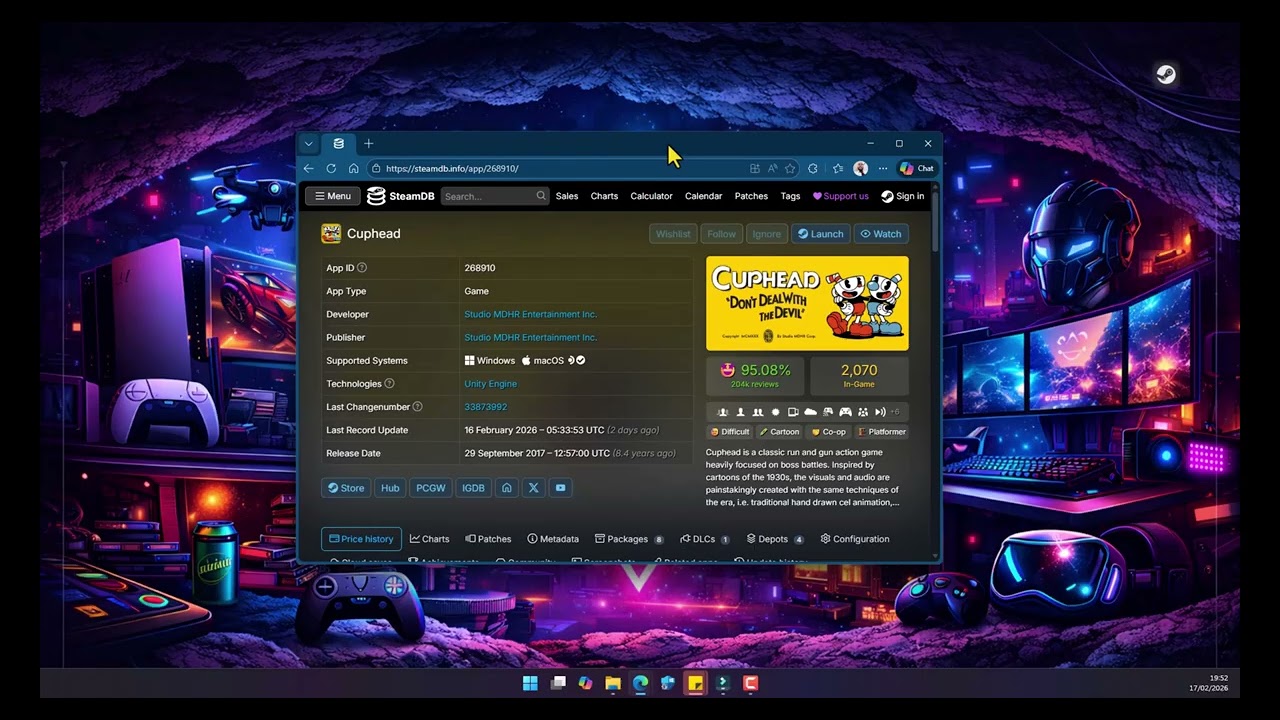Image resolution: width=1280 pixels, height=720 pixels.
Task: Select the Configuration tab
Action: (855, 539)
